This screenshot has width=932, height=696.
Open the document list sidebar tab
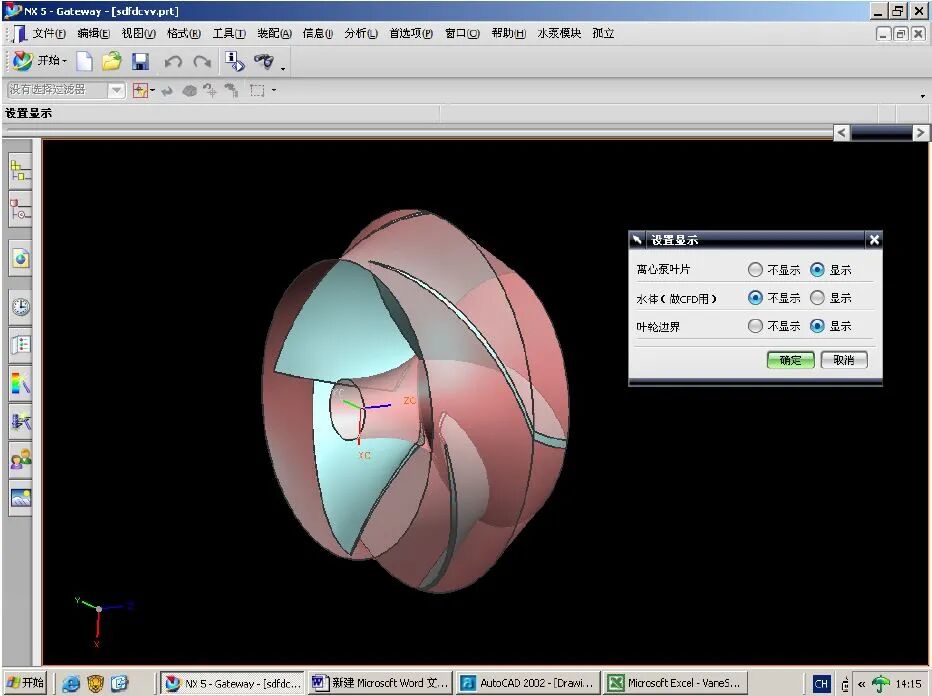(20, 345)
